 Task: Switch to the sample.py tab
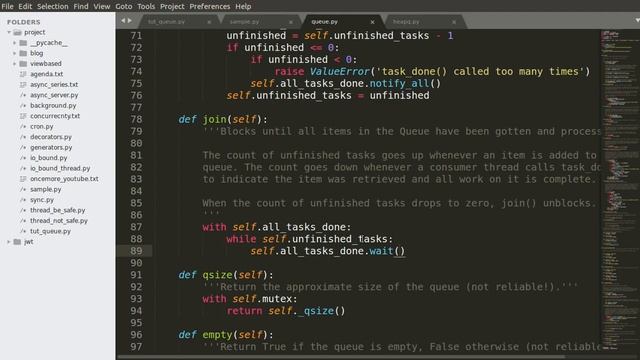244,22
